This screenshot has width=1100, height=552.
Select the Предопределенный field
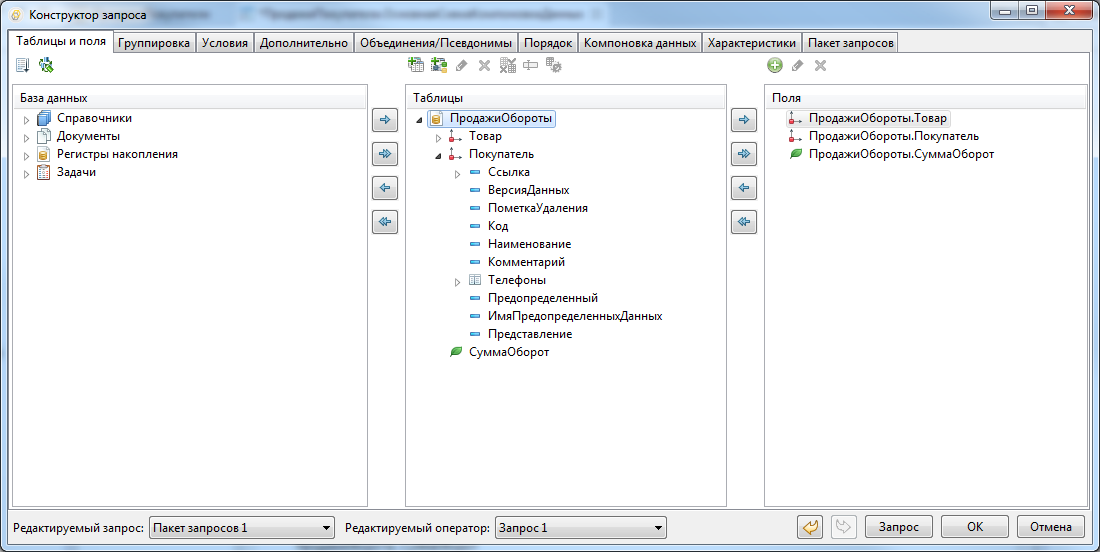[x=543, y=298]
